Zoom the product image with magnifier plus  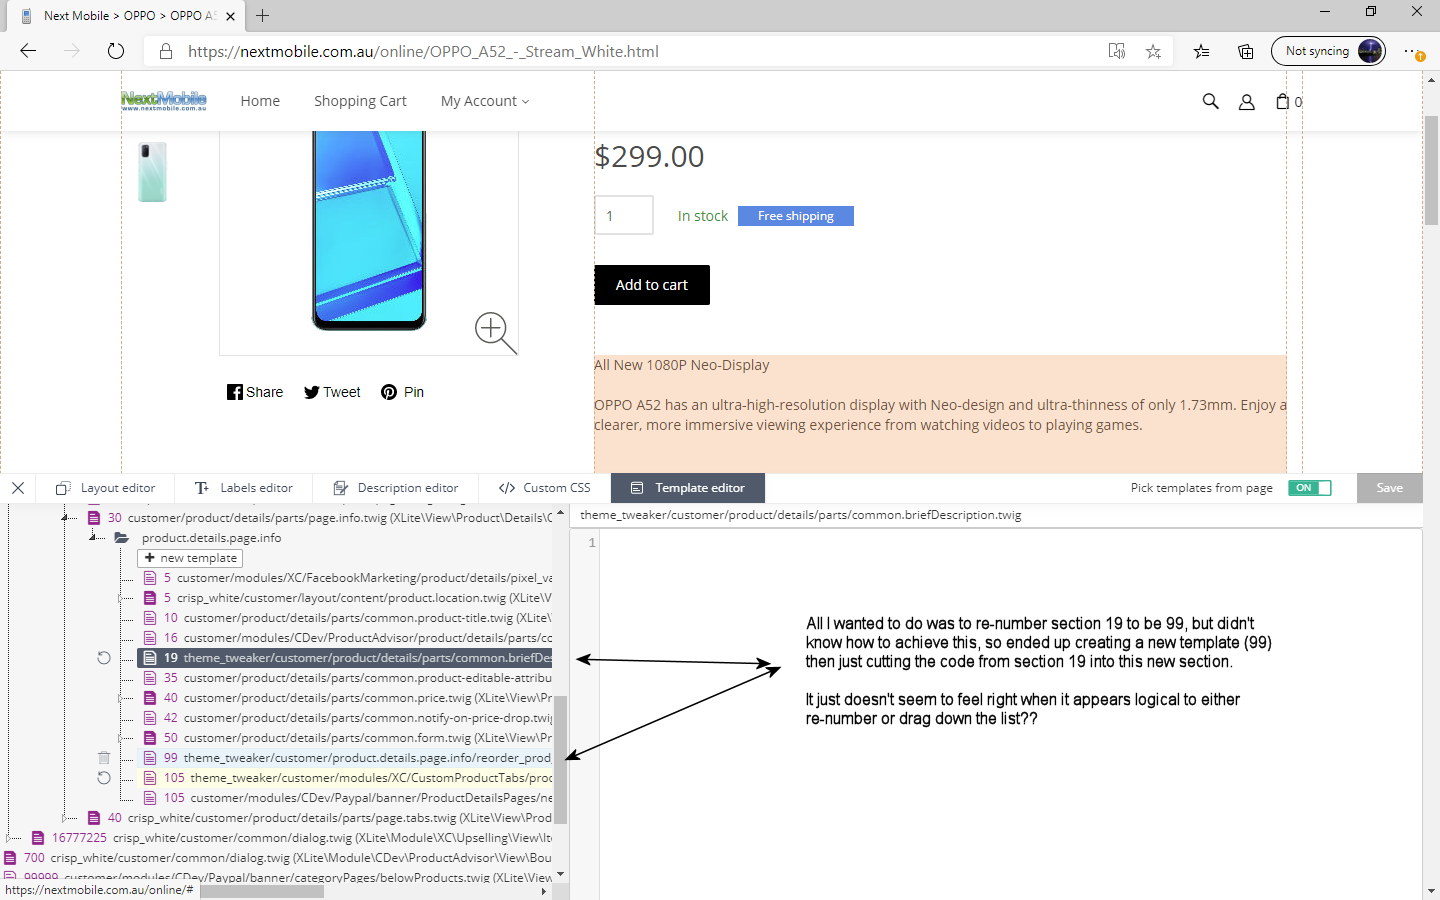point(495,332)
